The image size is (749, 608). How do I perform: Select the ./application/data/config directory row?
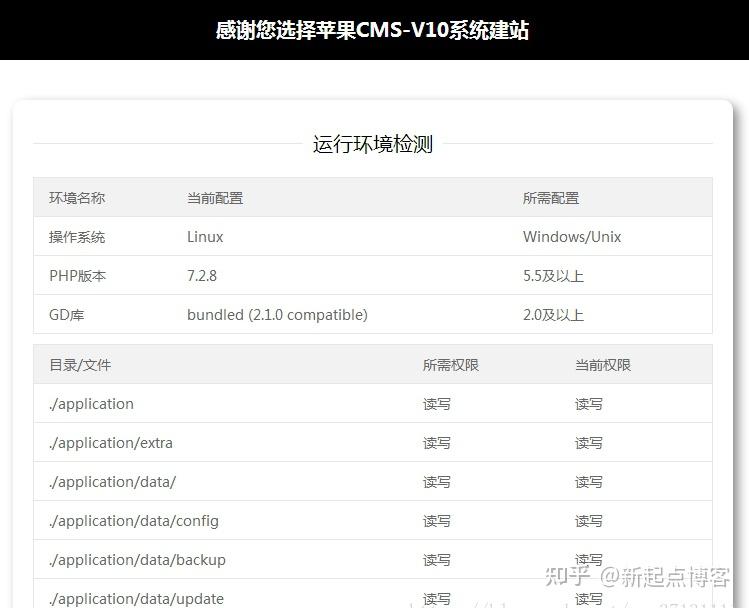click(373, 521)
